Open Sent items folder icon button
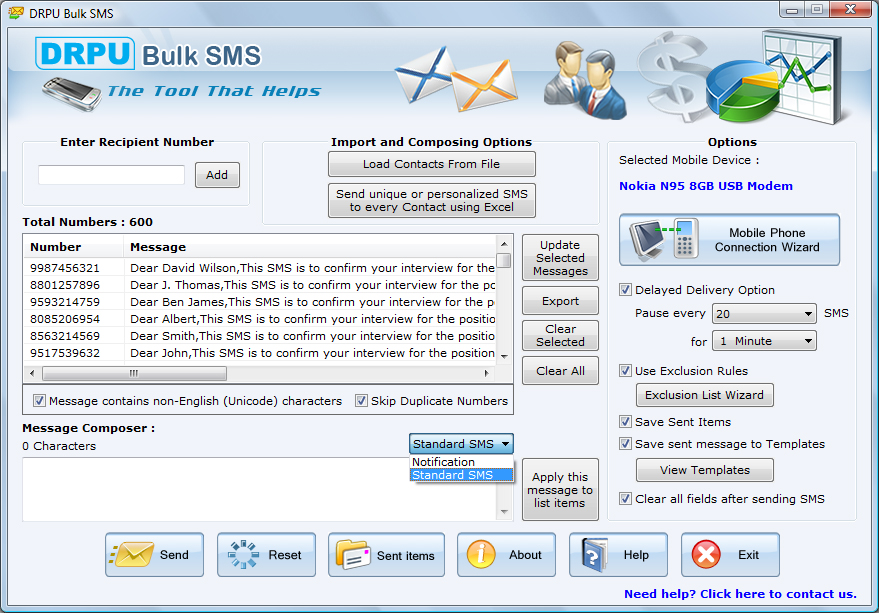879x613 pixels. [x=386, y=555]
